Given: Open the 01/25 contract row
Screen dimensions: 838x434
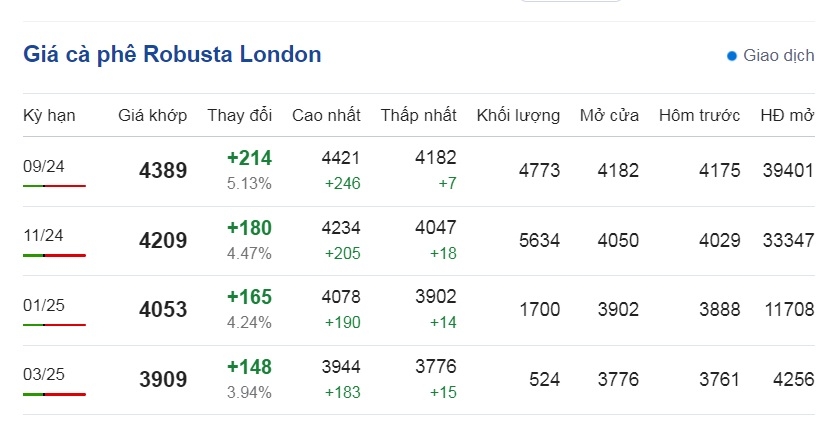Looking at the screenshot, I should [x=419, y=310].
